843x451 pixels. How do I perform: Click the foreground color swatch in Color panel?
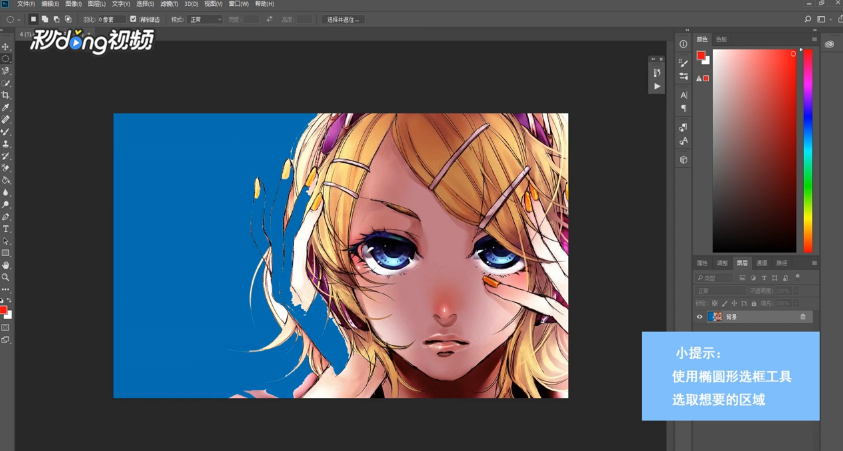(x=701, y=55)
